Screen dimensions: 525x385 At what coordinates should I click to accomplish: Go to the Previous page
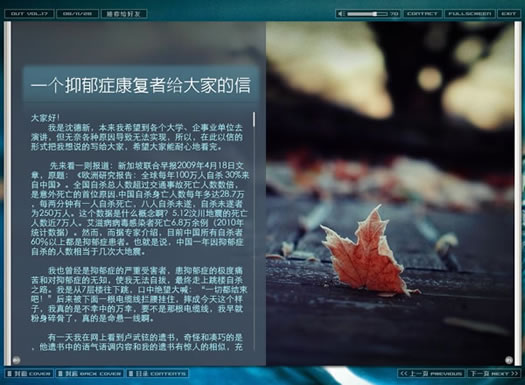tap(431, 373)
